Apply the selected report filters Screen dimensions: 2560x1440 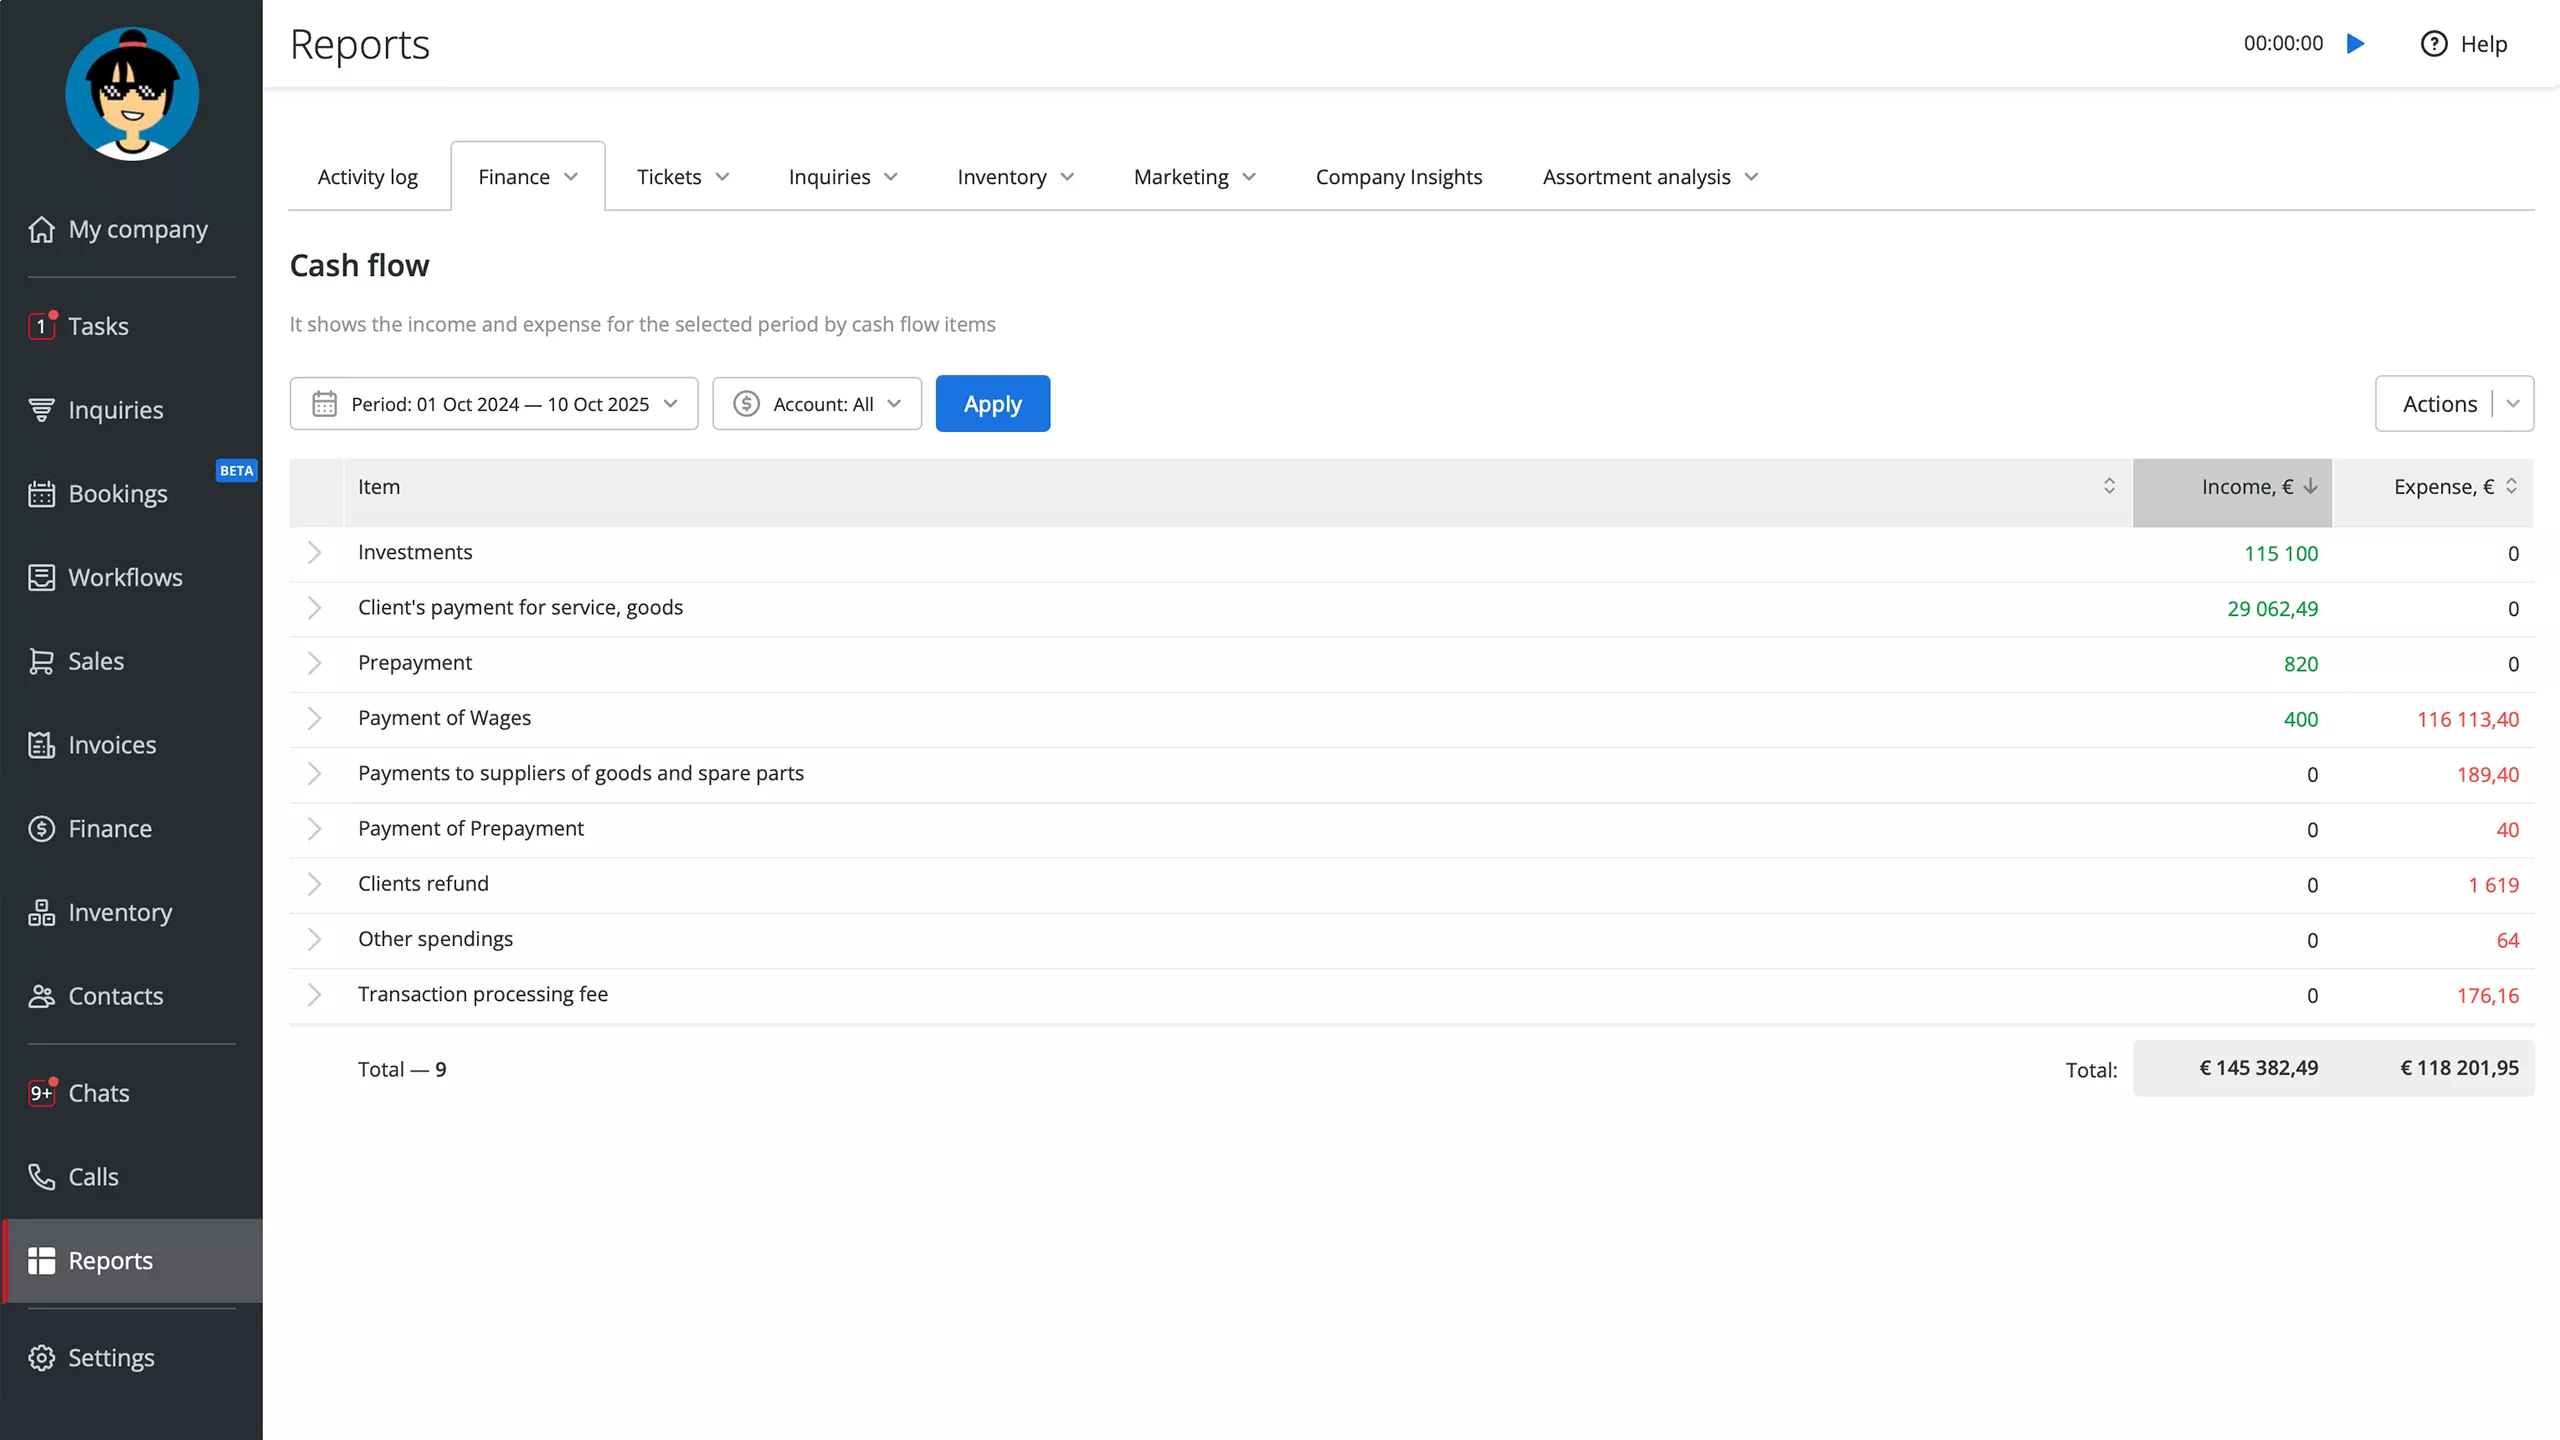tap(992, 403)
